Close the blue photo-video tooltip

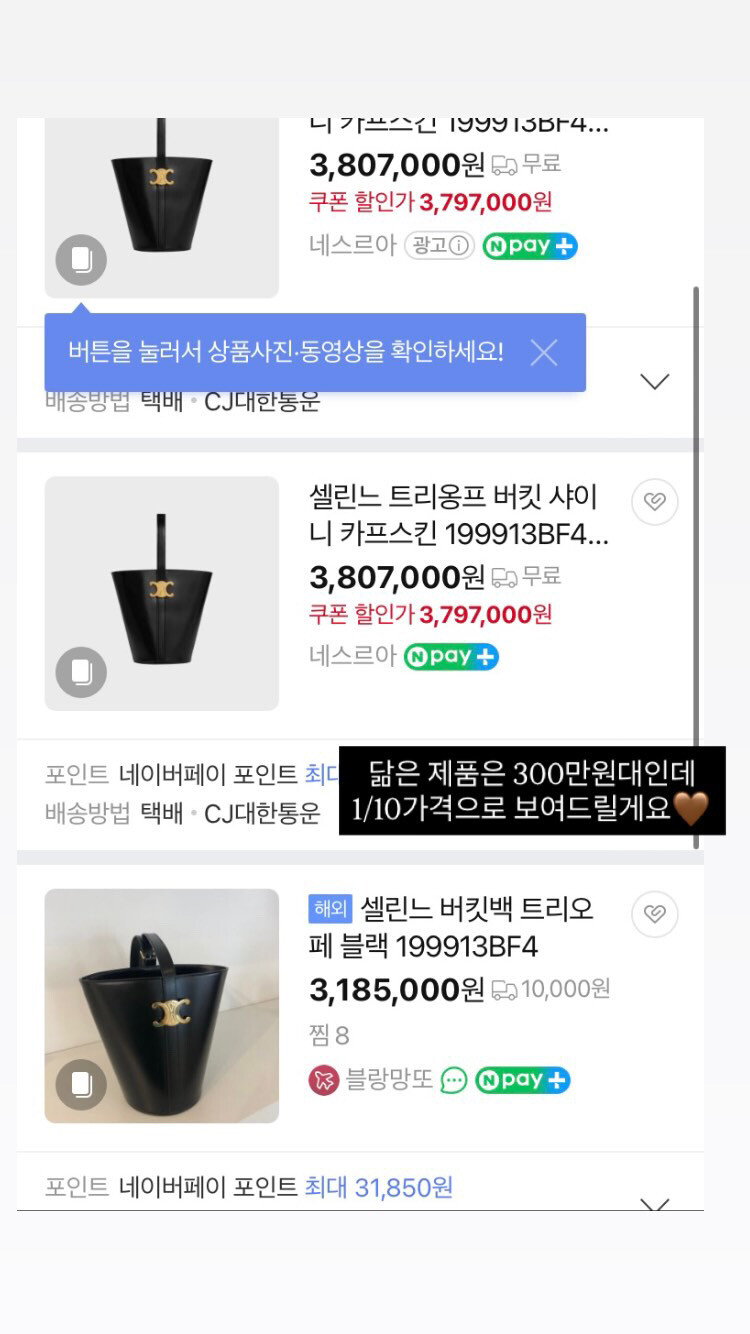[x=544, y=352]
